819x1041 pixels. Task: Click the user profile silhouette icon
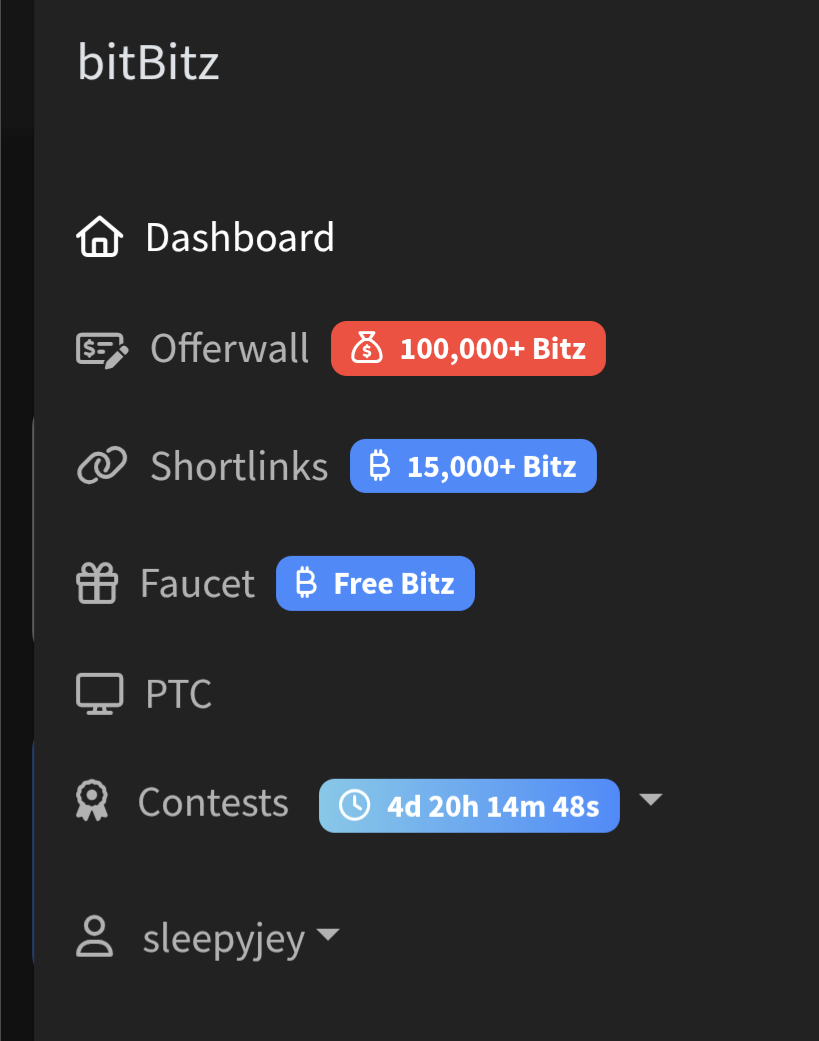pos(94,937)
